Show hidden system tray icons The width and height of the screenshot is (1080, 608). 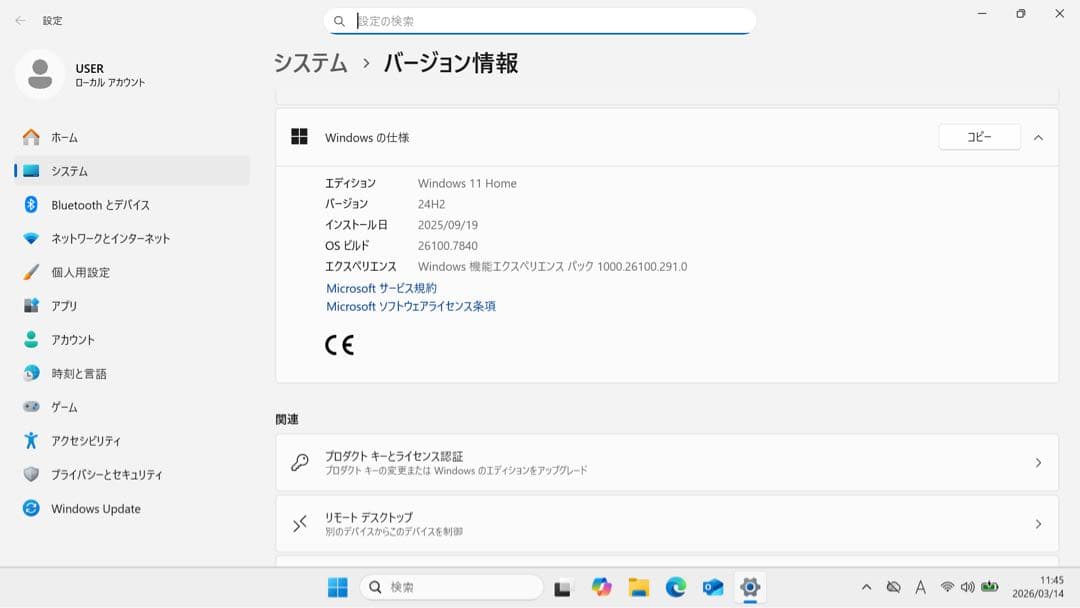pos(866,587)
